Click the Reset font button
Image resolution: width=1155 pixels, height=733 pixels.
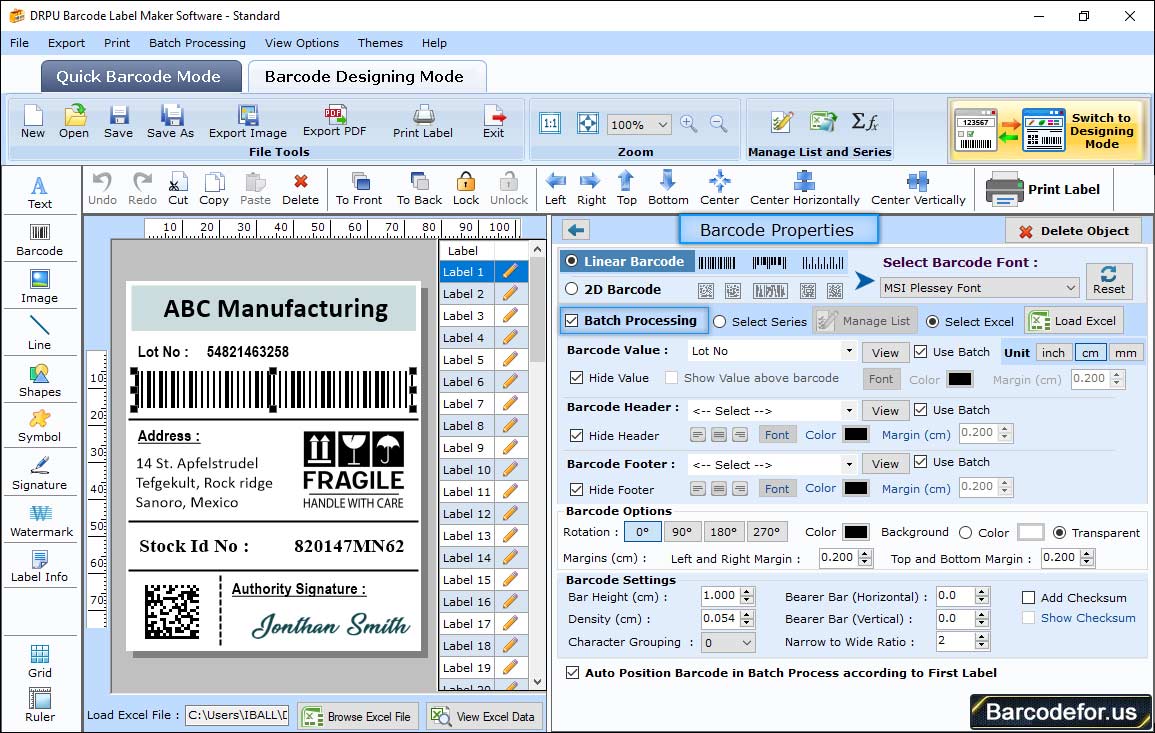pos(1109,280)
